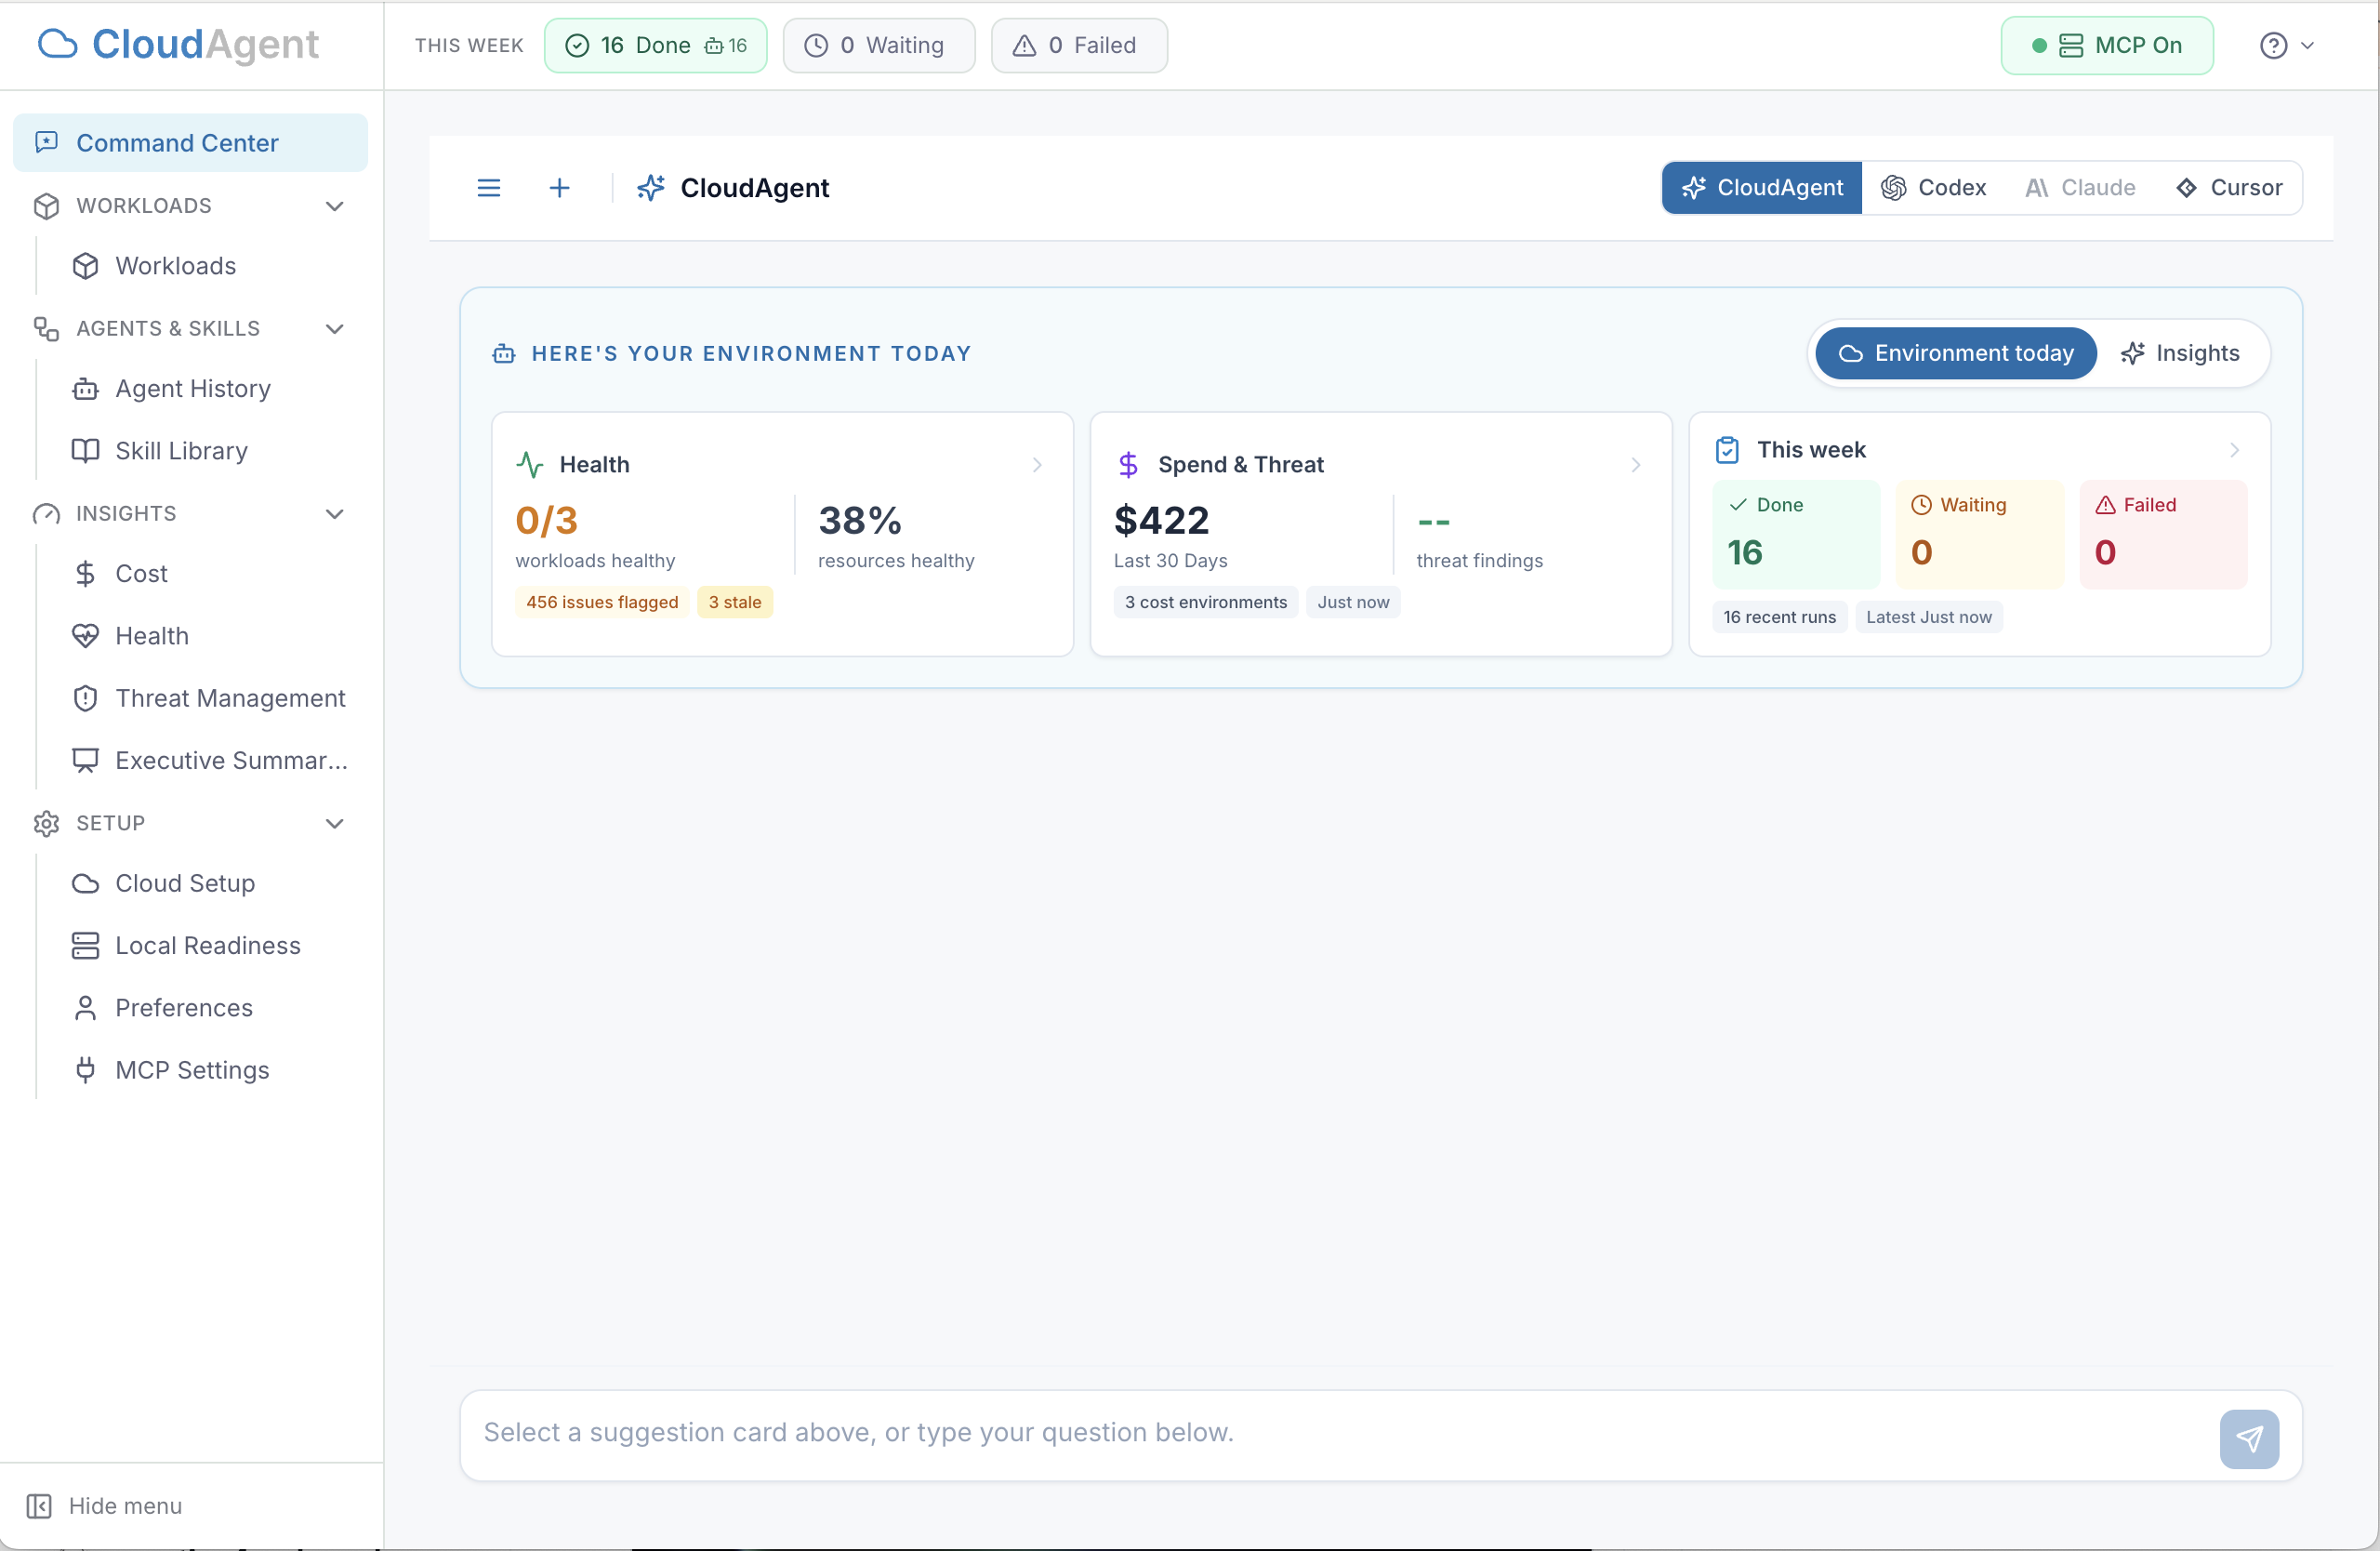The height and width of the screenshot is (1551, 2380).
Task: Click the 3 cost environments badge
Action: click(1206, 602)
